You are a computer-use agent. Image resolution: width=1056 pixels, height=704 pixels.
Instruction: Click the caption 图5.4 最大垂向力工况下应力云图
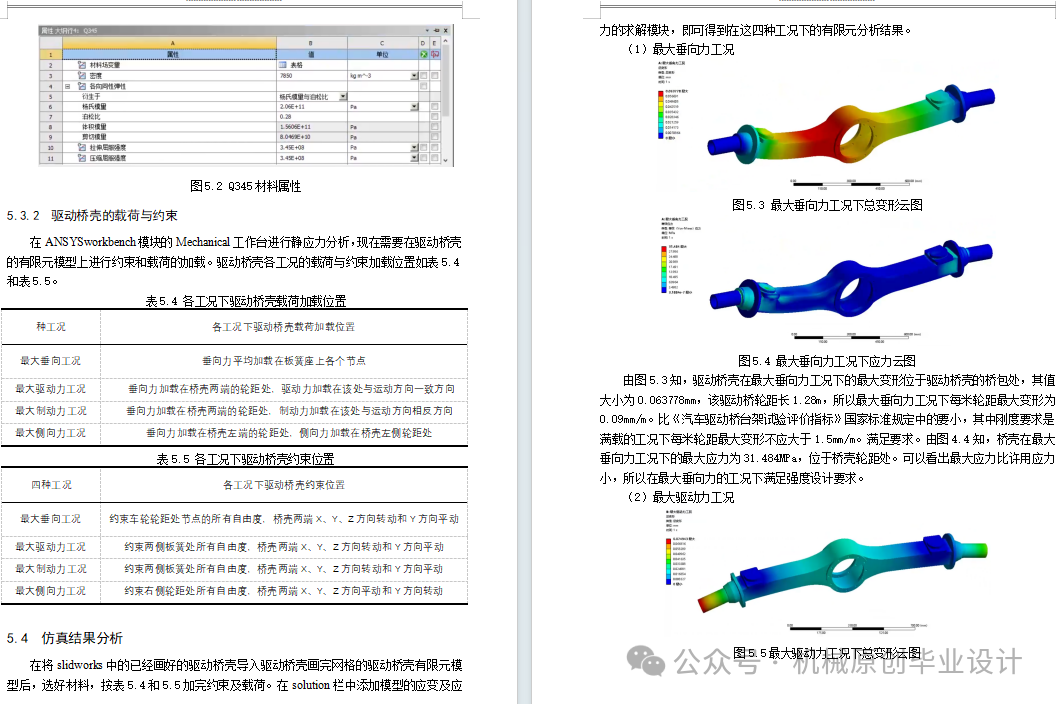click(826, 361)
